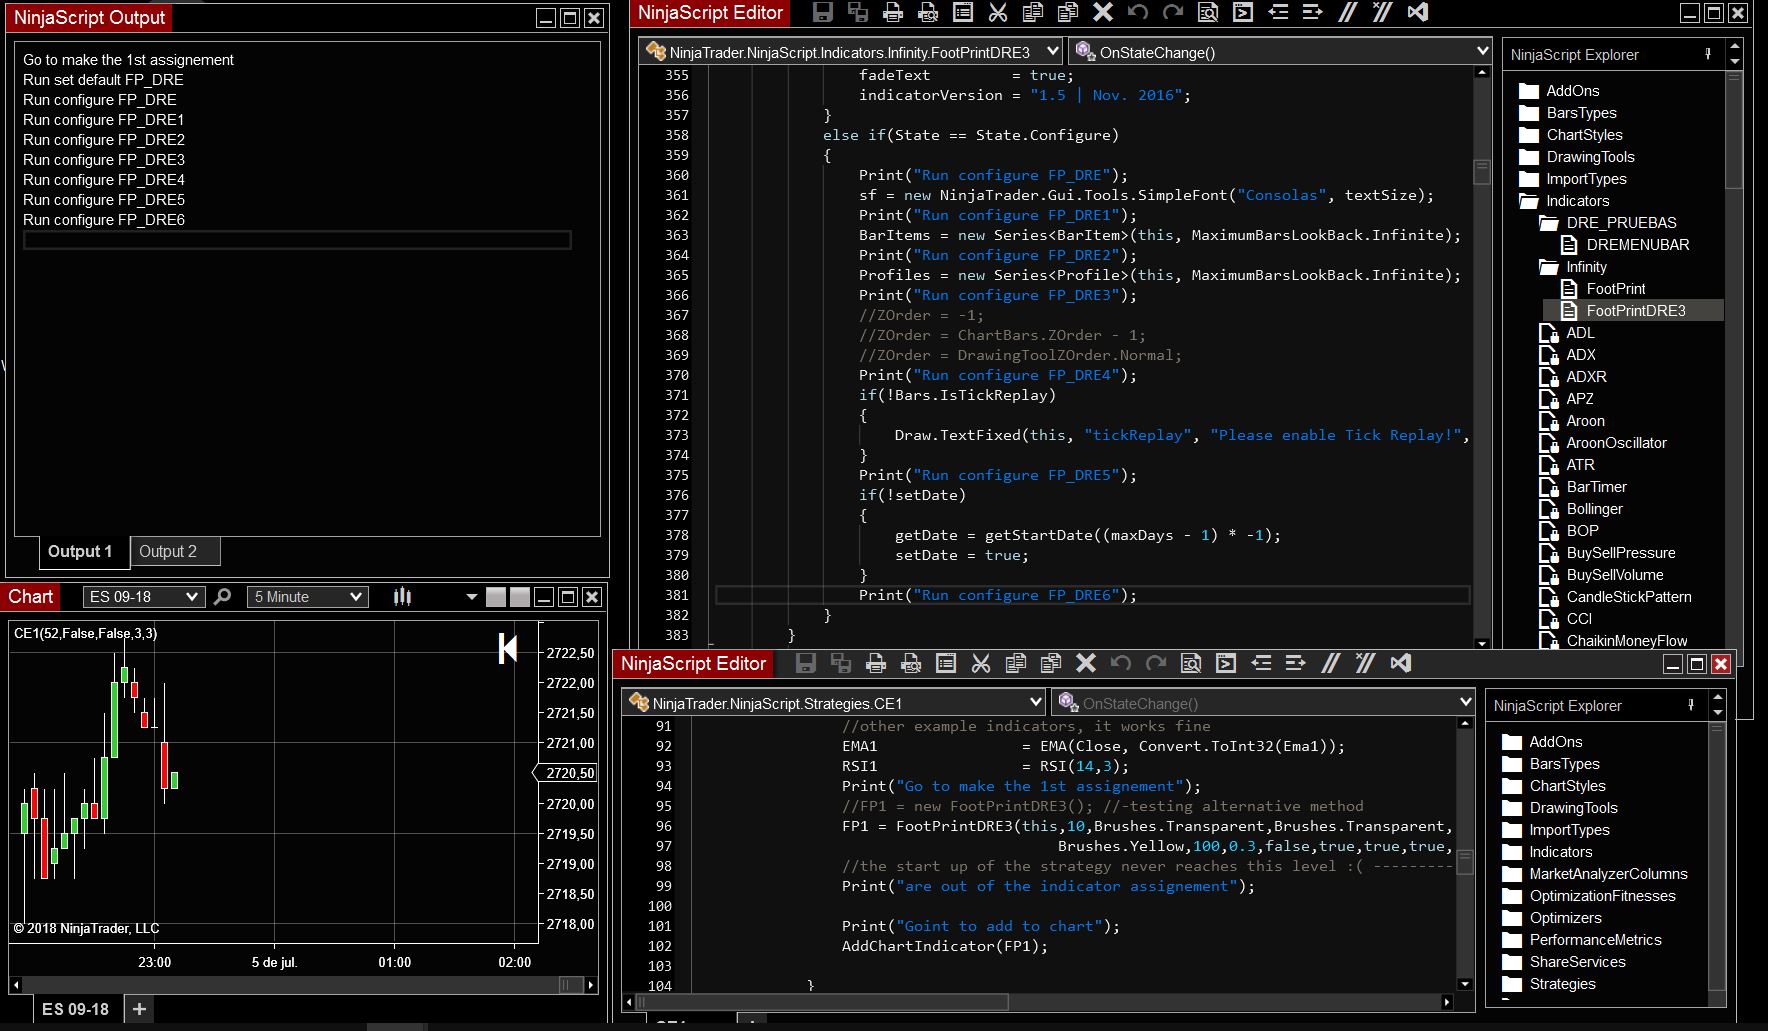Open the ES 09-18 instrument dropdown
The image size is (1768, 1031).
click(143, 597)
